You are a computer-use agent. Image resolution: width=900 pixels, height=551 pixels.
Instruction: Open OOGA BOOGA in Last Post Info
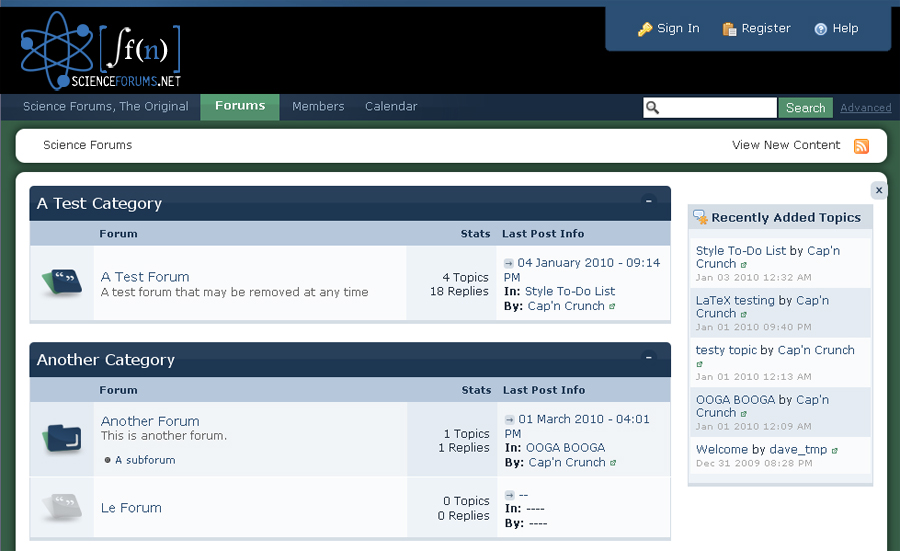[x=565, y=448]
